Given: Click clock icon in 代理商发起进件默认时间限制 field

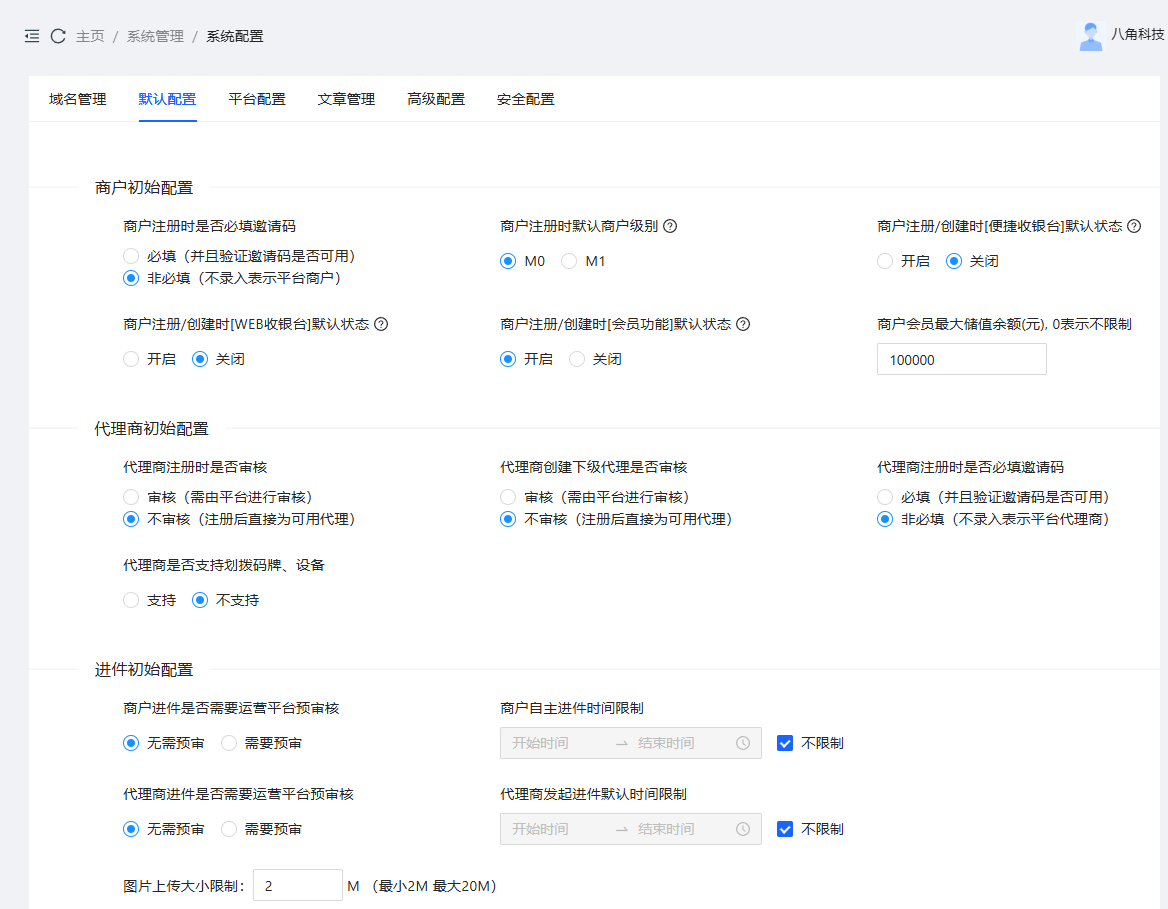Looking at the screenshot, I should click(x=743, y=829).
